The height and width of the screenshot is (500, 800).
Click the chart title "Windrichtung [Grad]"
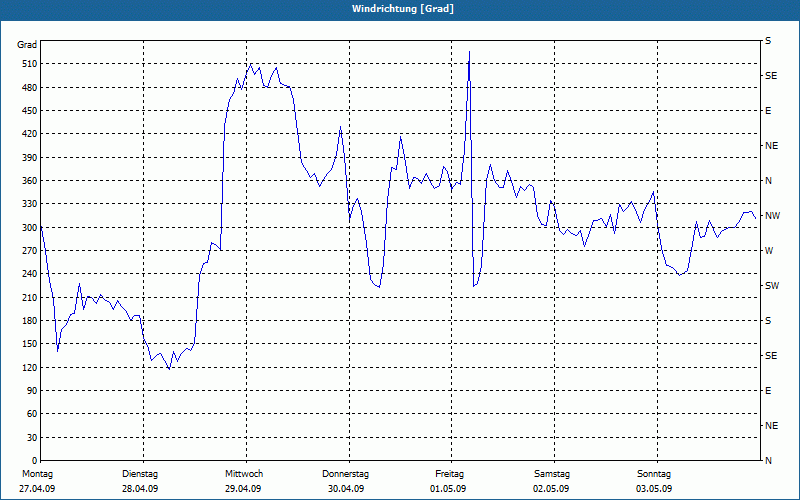[403, 9]
